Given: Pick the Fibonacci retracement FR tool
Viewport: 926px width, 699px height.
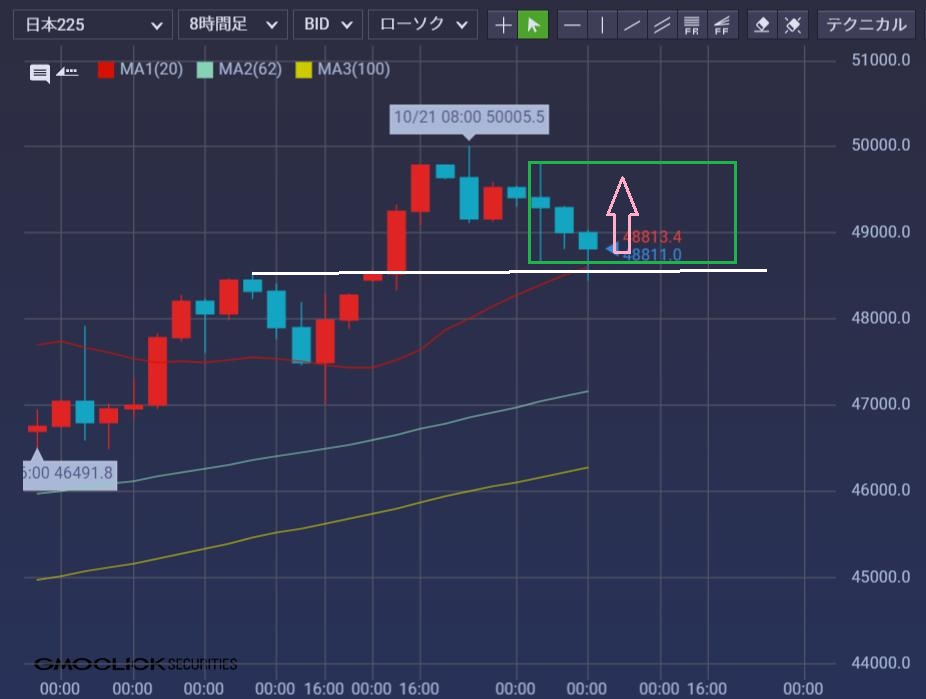Looking at the screenshot, I should click(690, 25).
